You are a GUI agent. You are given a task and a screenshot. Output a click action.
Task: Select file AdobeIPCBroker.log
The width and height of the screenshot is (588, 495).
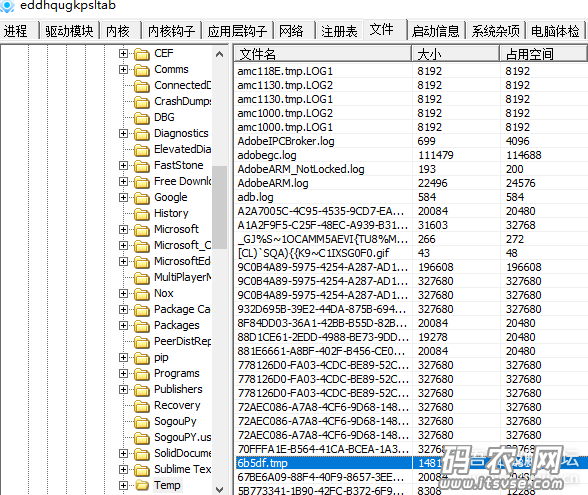click(286, 141)
